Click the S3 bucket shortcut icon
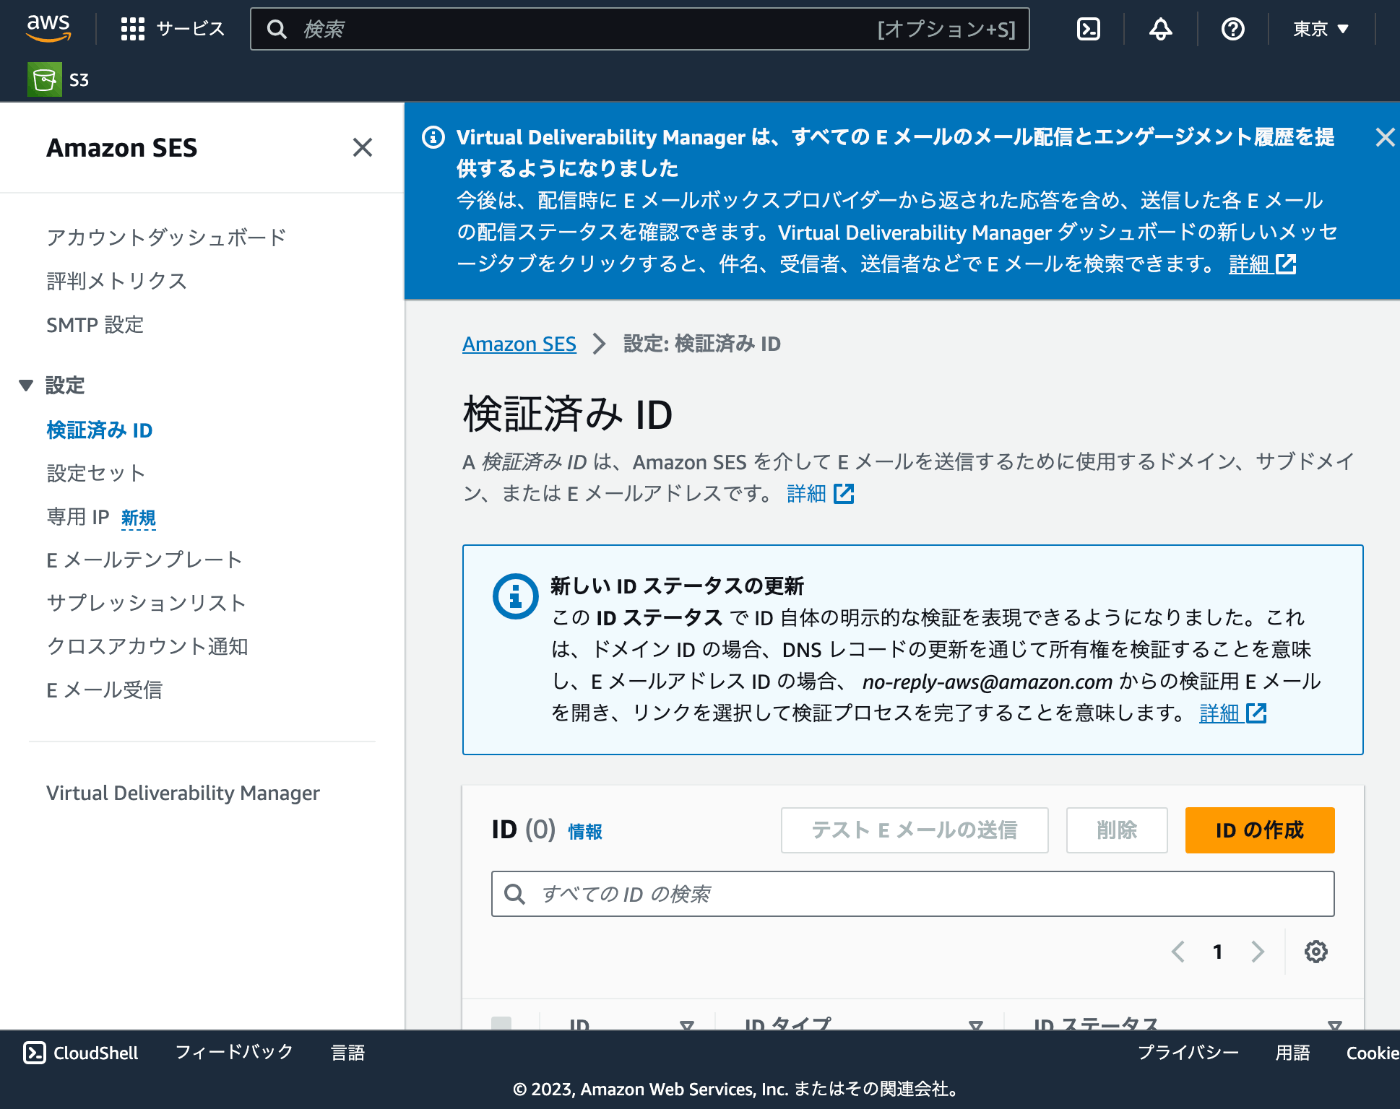This screenshot has width=1400, height=1109. tap(44, 79)
